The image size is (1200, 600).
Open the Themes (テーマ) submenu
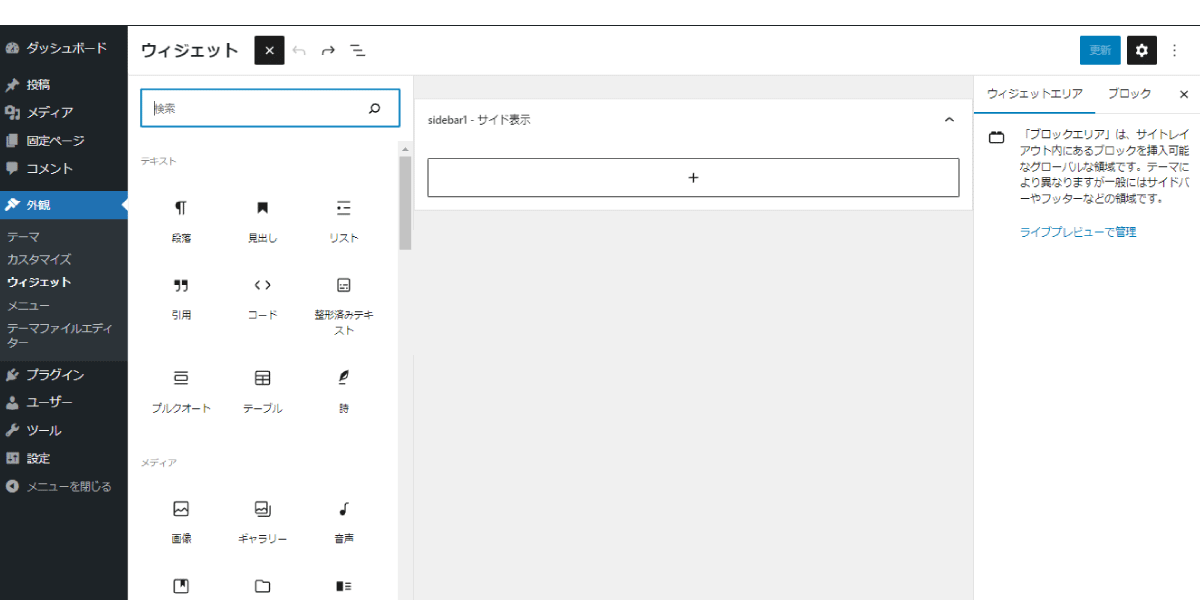[x=24, y=237]
